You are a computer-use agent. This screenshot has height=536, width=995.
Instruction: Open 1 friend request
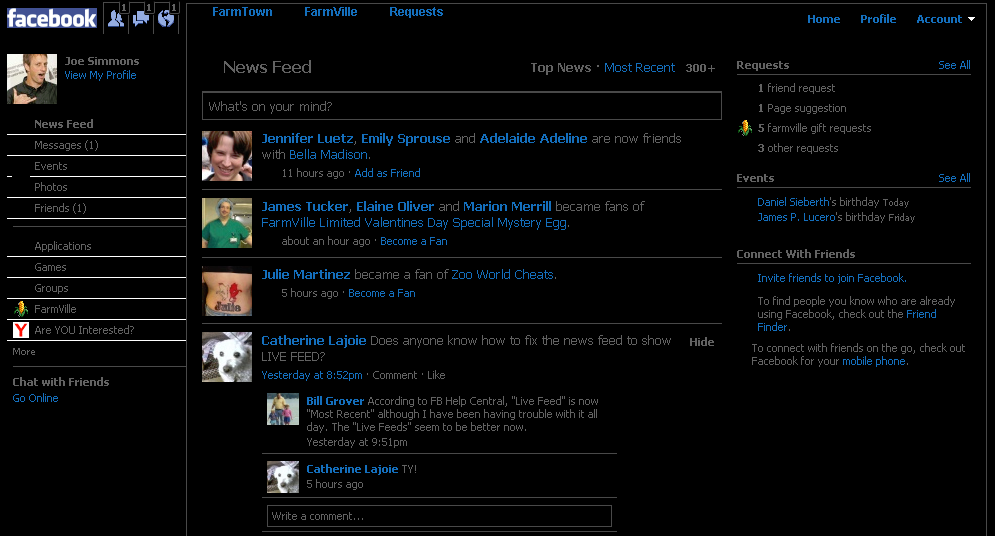click(796, 88)
